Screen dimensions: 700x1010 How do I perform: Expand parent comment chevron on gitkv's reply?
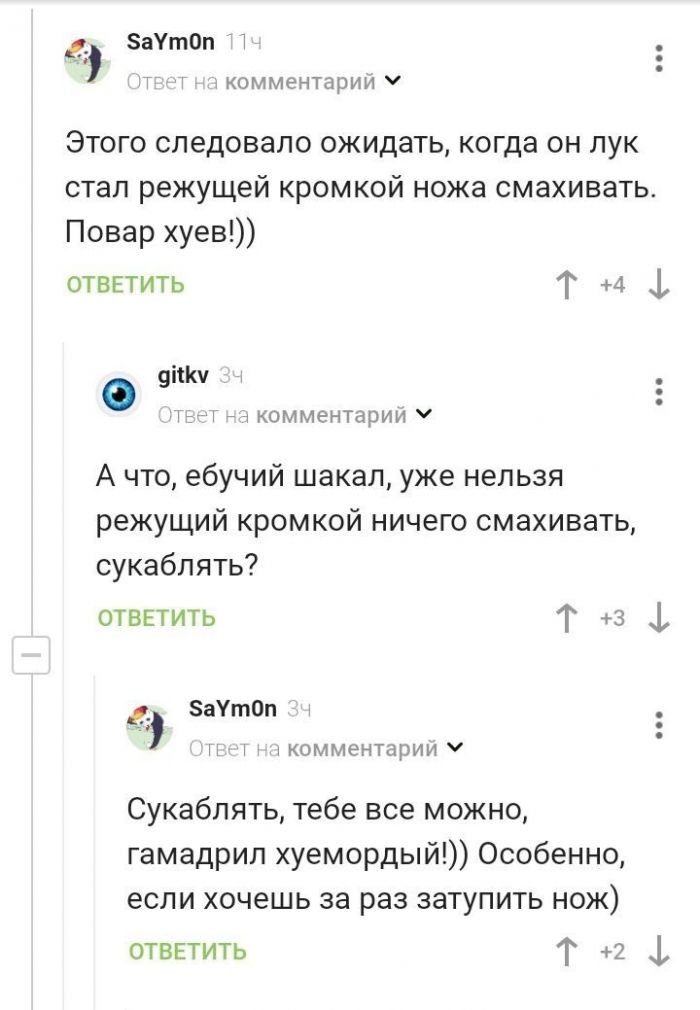pos(424,414)
